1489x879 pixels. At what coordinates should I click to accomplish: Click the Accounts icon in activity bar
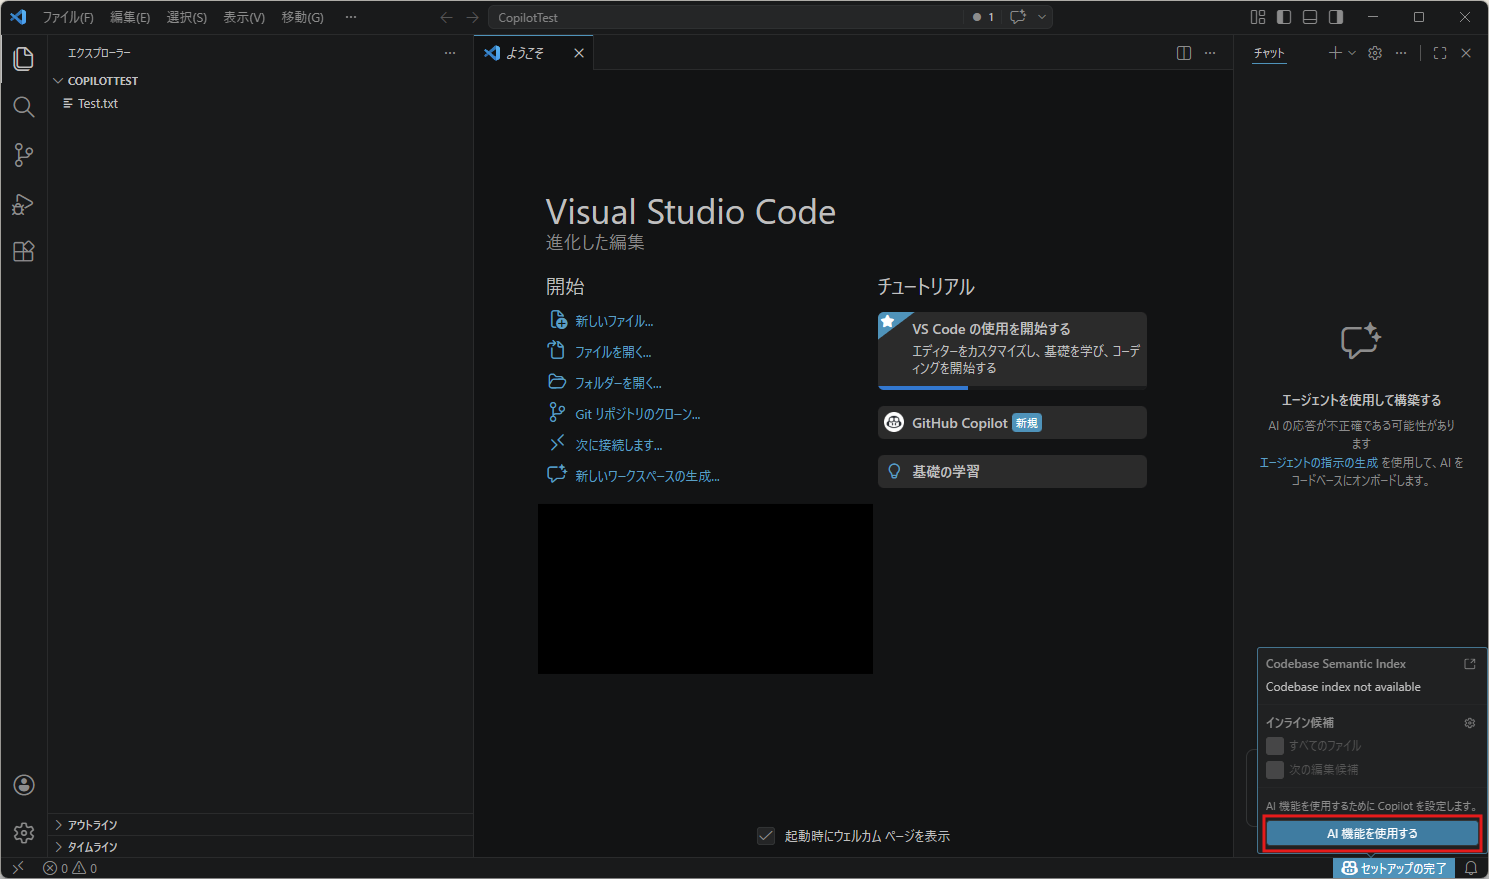(24, 785)
